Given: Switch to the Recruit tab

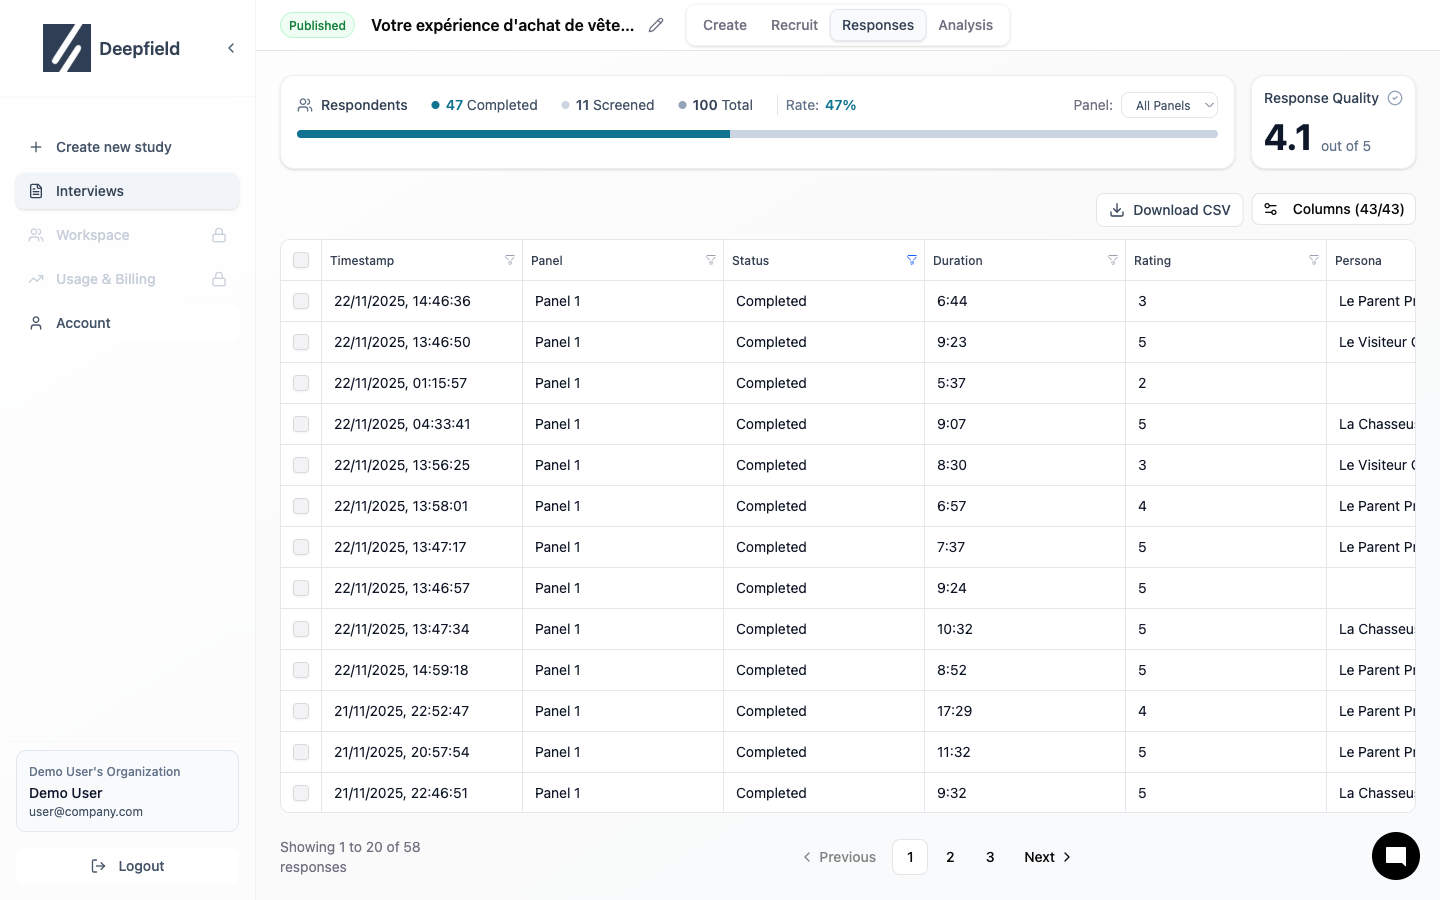Looking at the screenshot, I should [x=794, y=25].
